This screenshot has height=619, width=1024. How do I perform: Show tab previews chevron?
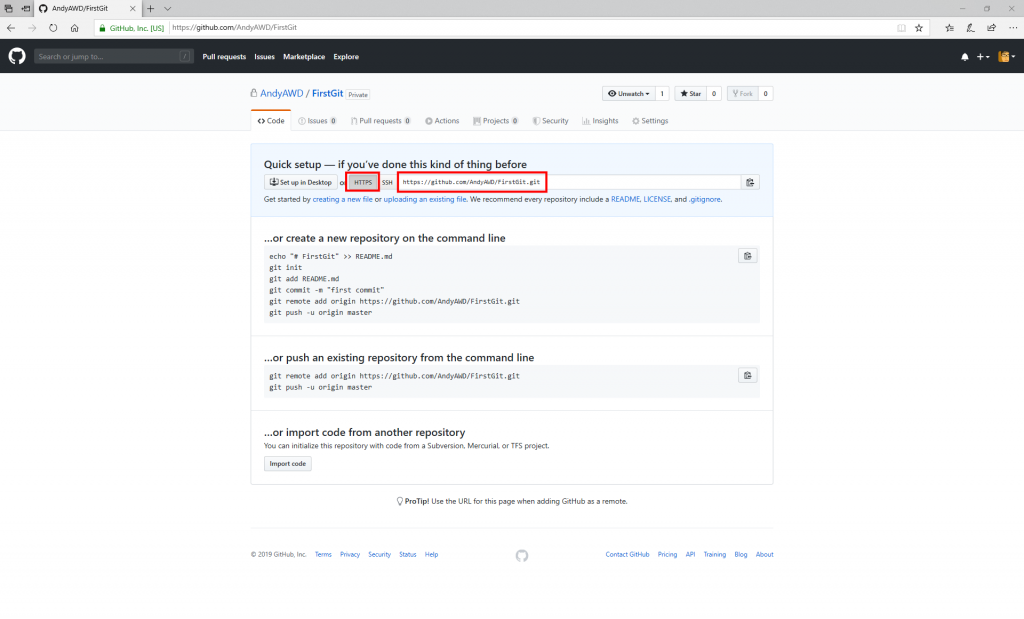[167, 8]
